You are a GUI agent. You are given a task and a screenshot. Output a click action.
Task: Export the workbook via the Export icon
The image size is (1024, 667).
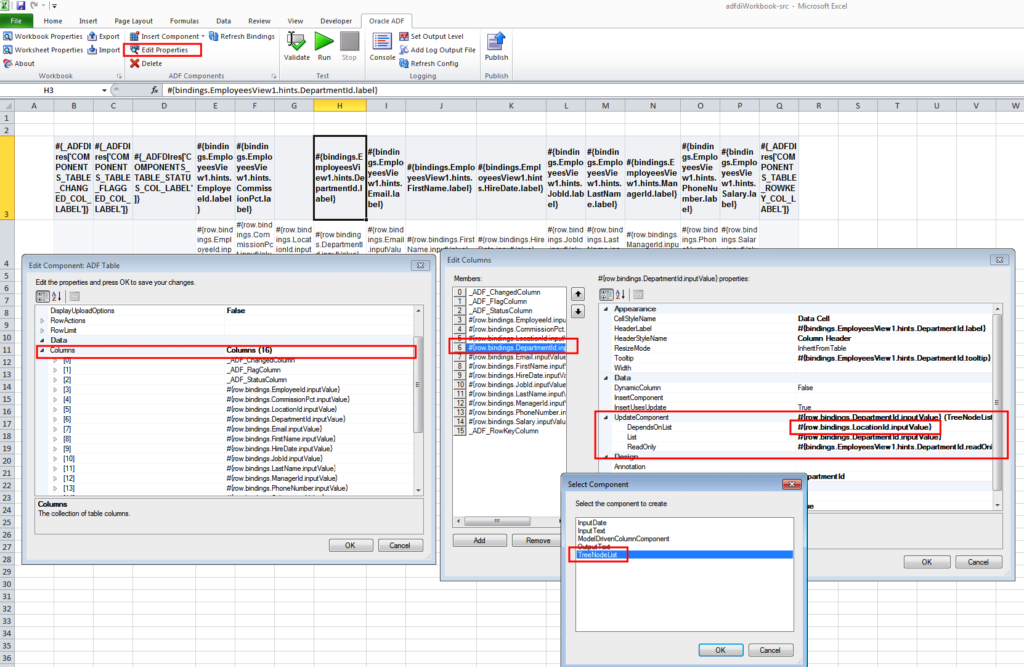coord(107,36)
